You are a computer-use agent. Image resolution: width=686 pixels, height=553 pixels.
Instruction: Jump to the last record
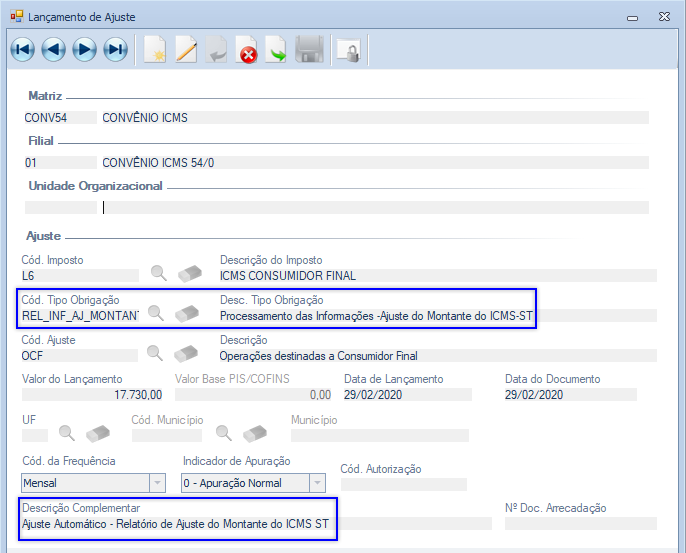point(116,49)
